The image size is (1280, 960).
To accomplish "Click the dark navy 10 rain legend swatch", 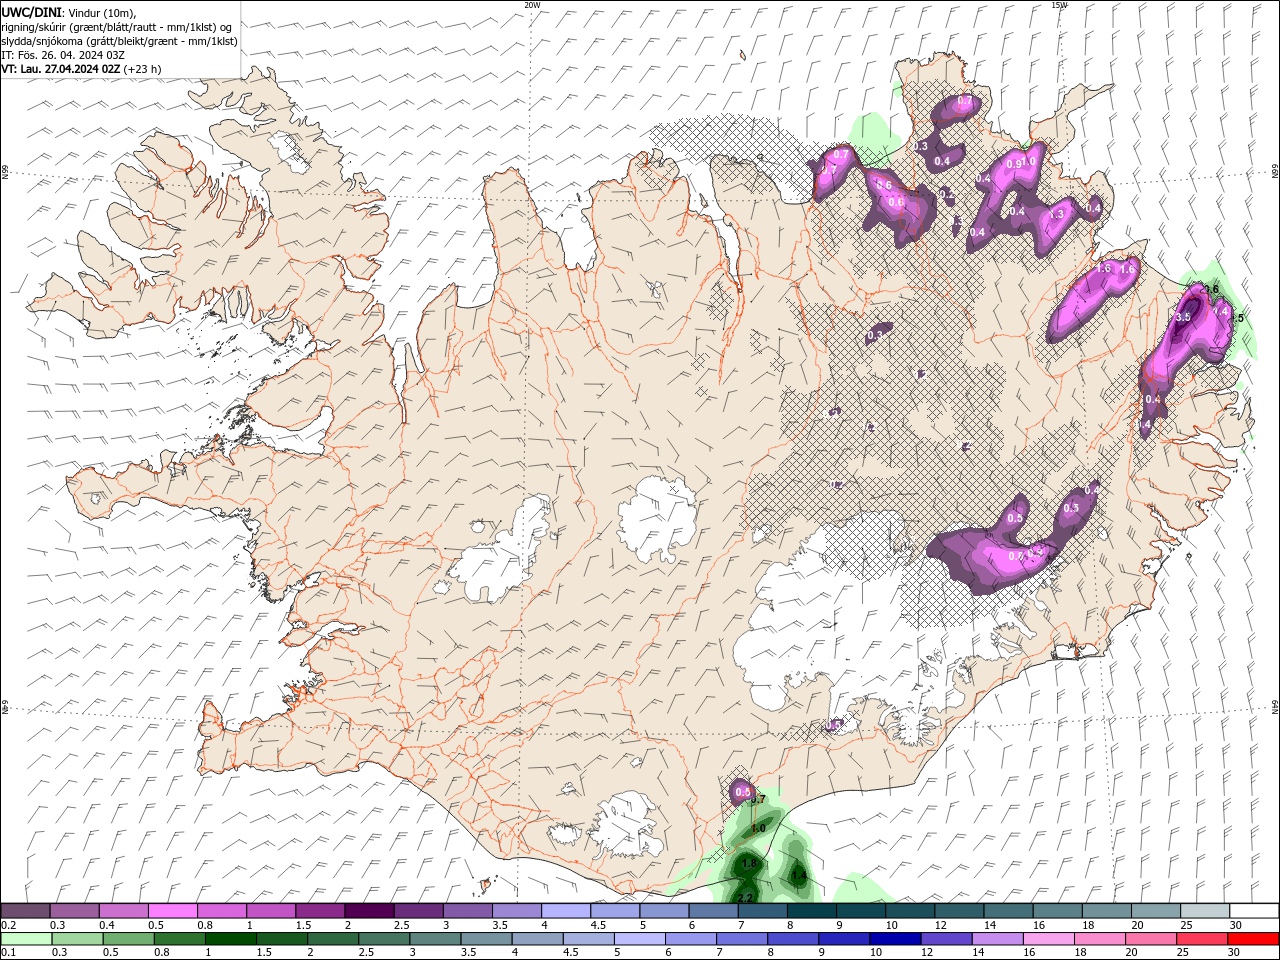I will (896, 939).
